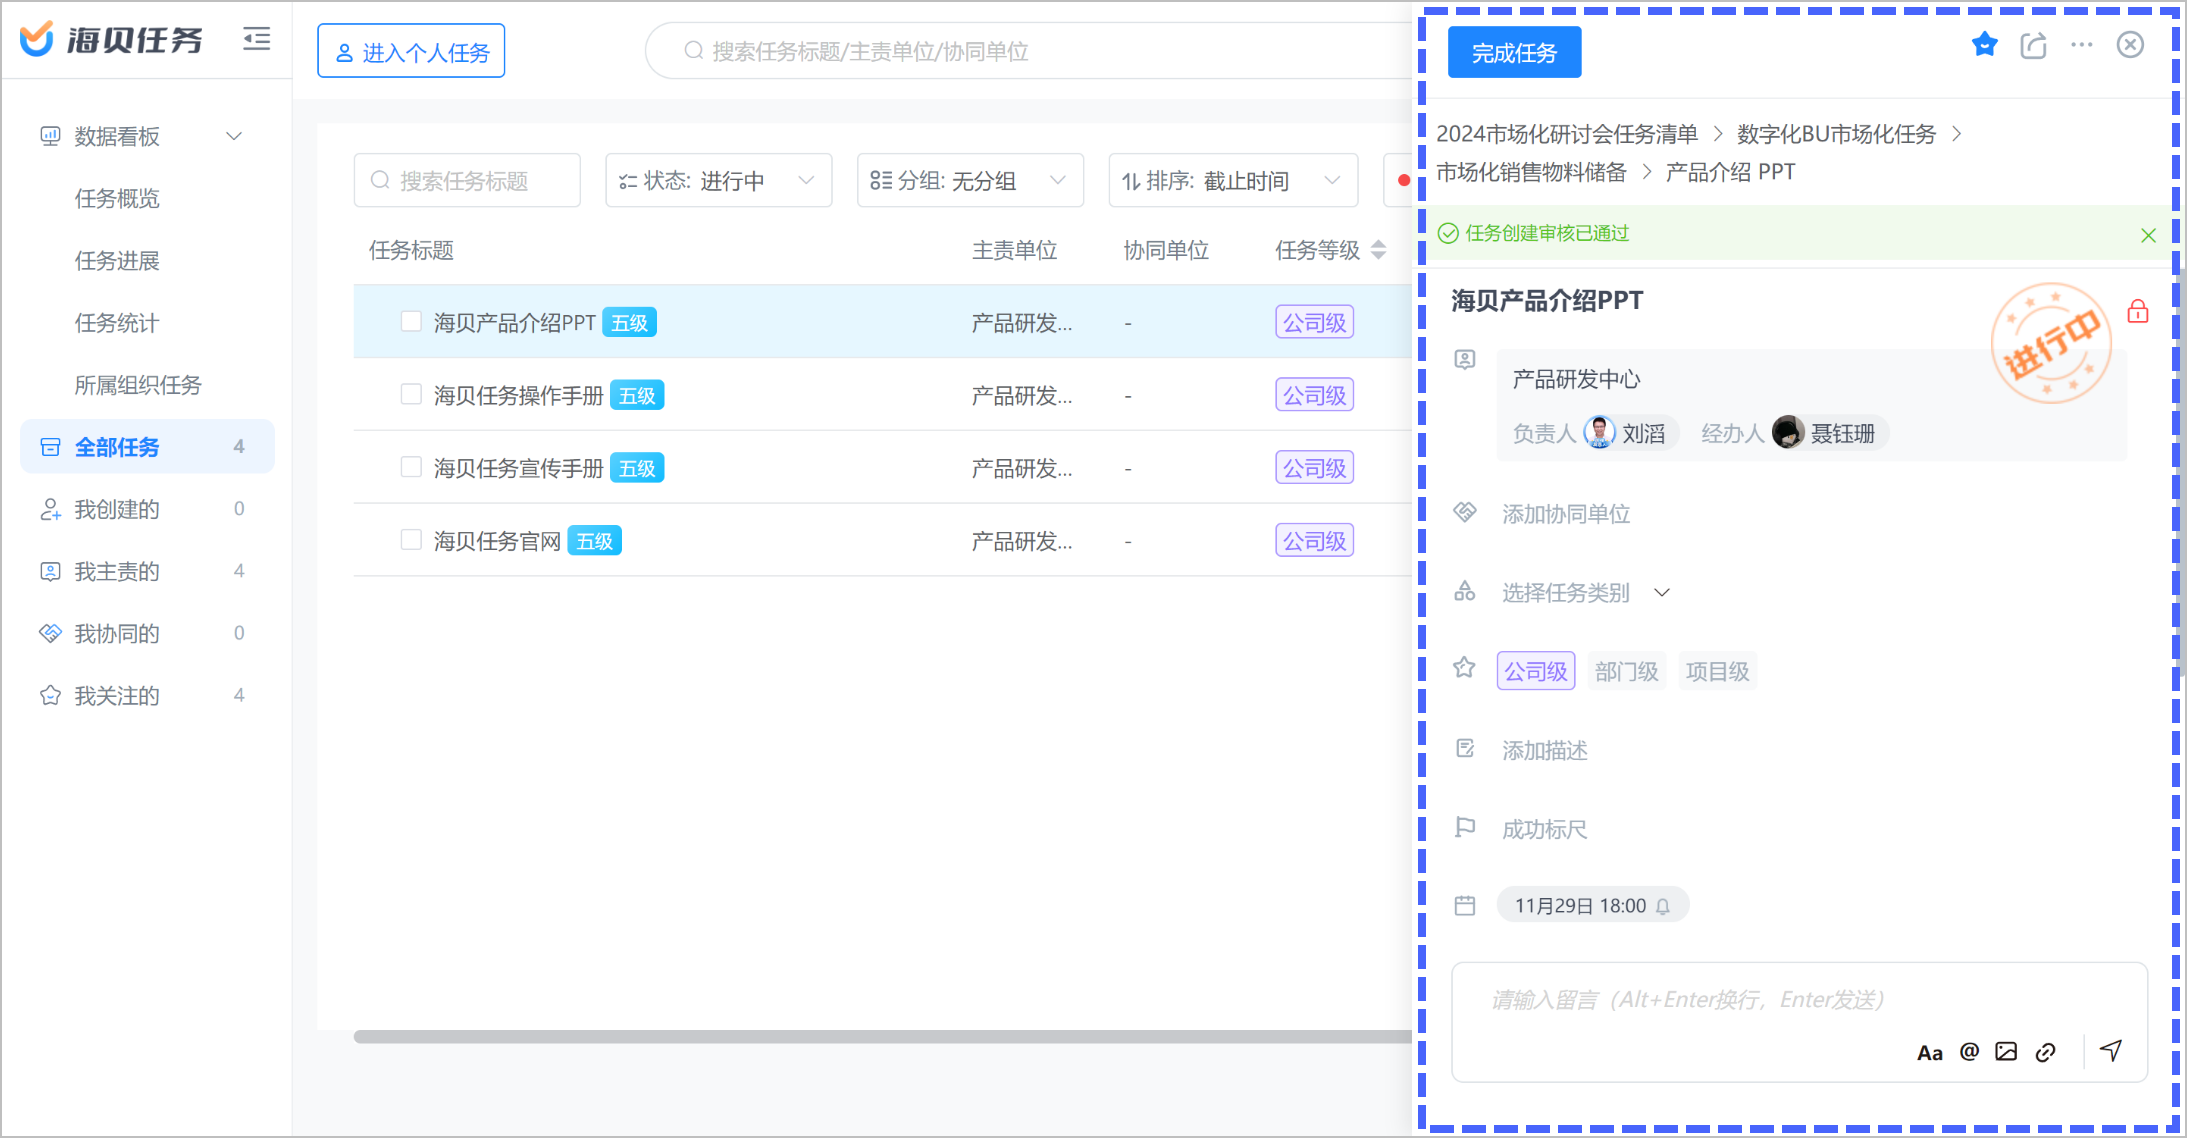
Task: Select 我创建的 in sidebar
Action: pyautogui.click(x=147, y=509)
